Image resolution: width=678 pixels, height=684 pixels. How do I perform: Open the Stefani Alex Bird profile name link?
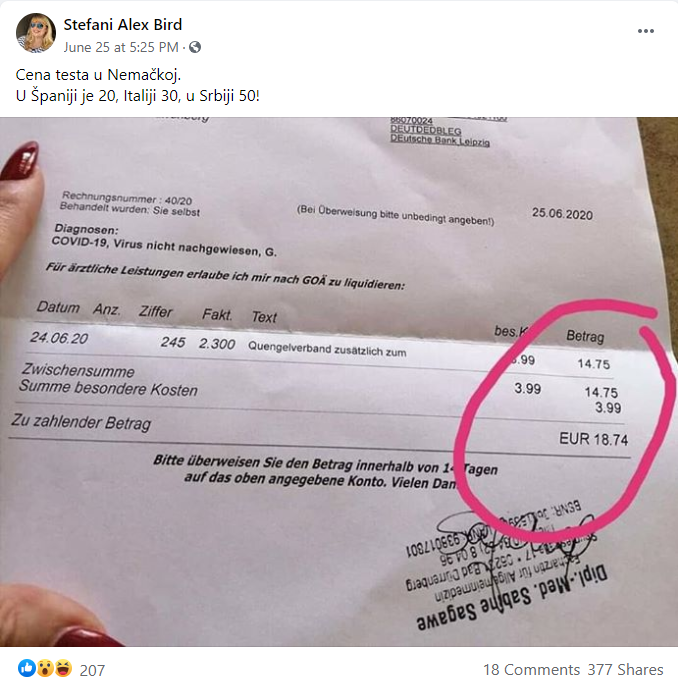pos(123,24)
